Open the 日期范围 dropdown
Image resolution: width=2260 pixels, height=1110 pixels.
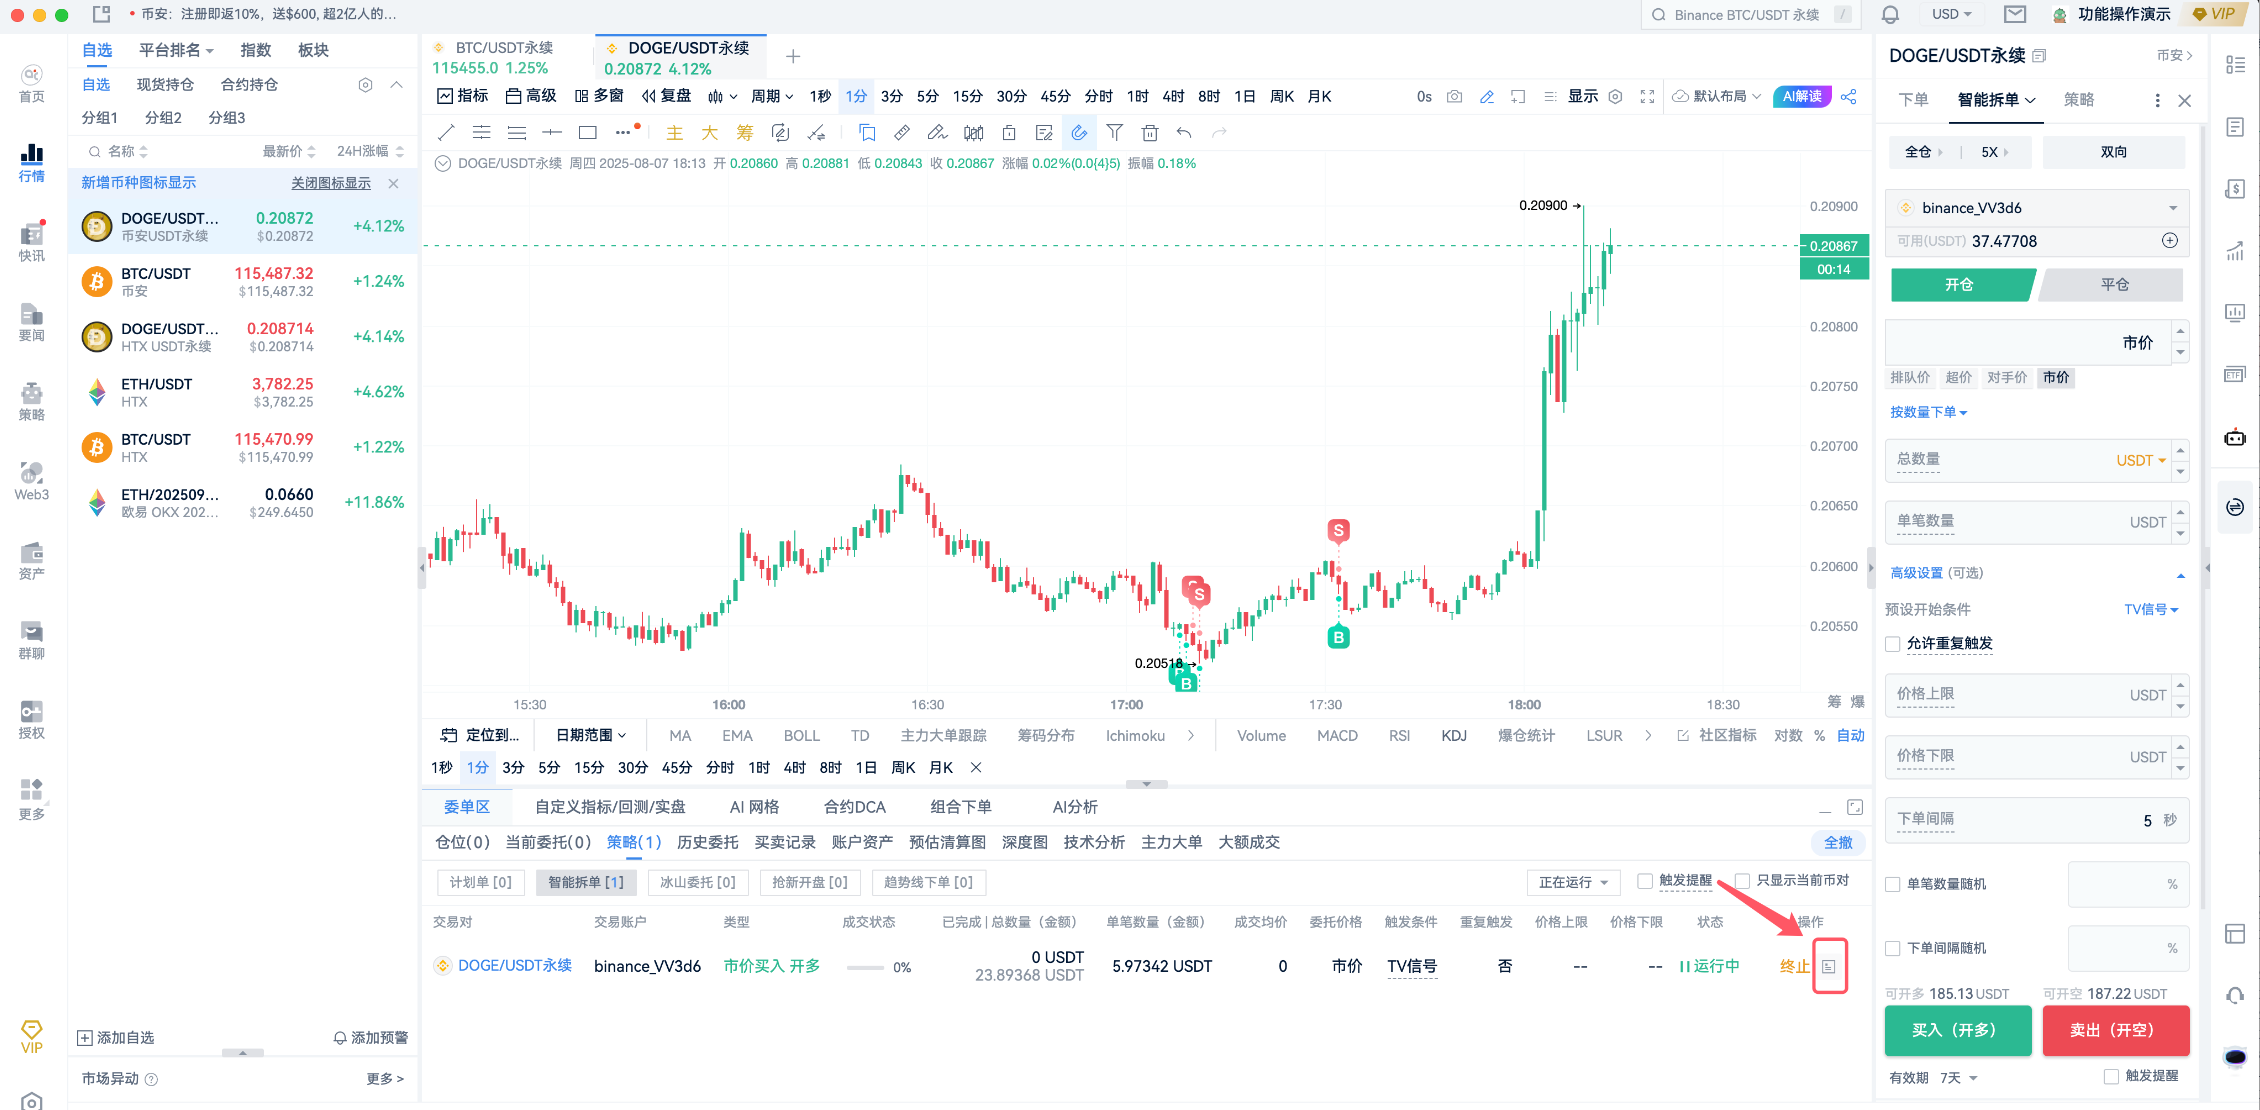(591, 735)
